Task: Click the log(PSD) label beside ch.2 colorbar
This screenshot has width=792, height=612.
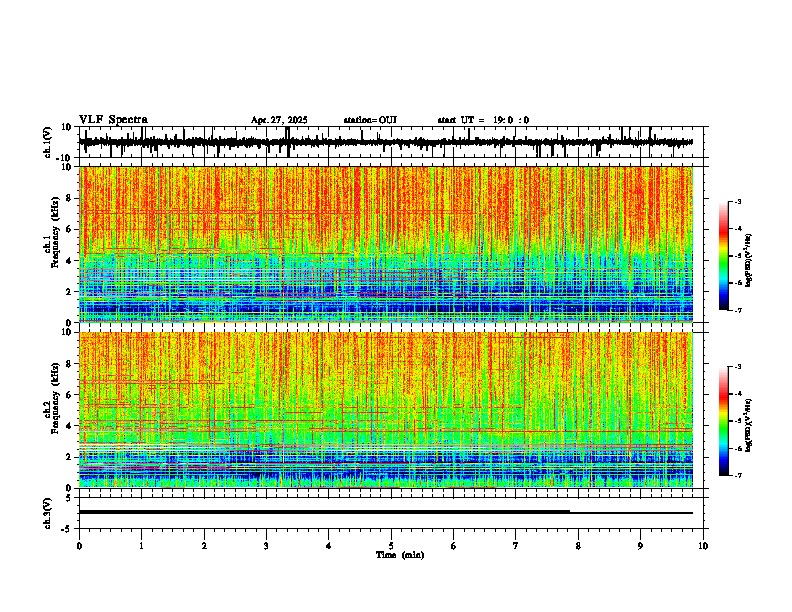Action: (749, 426)
